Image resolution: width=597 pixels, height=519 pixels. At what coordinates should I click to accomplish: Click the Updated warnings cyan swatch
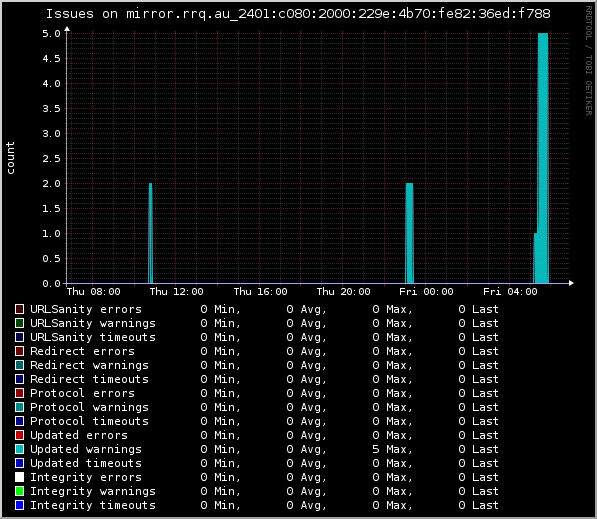[19, 449]
